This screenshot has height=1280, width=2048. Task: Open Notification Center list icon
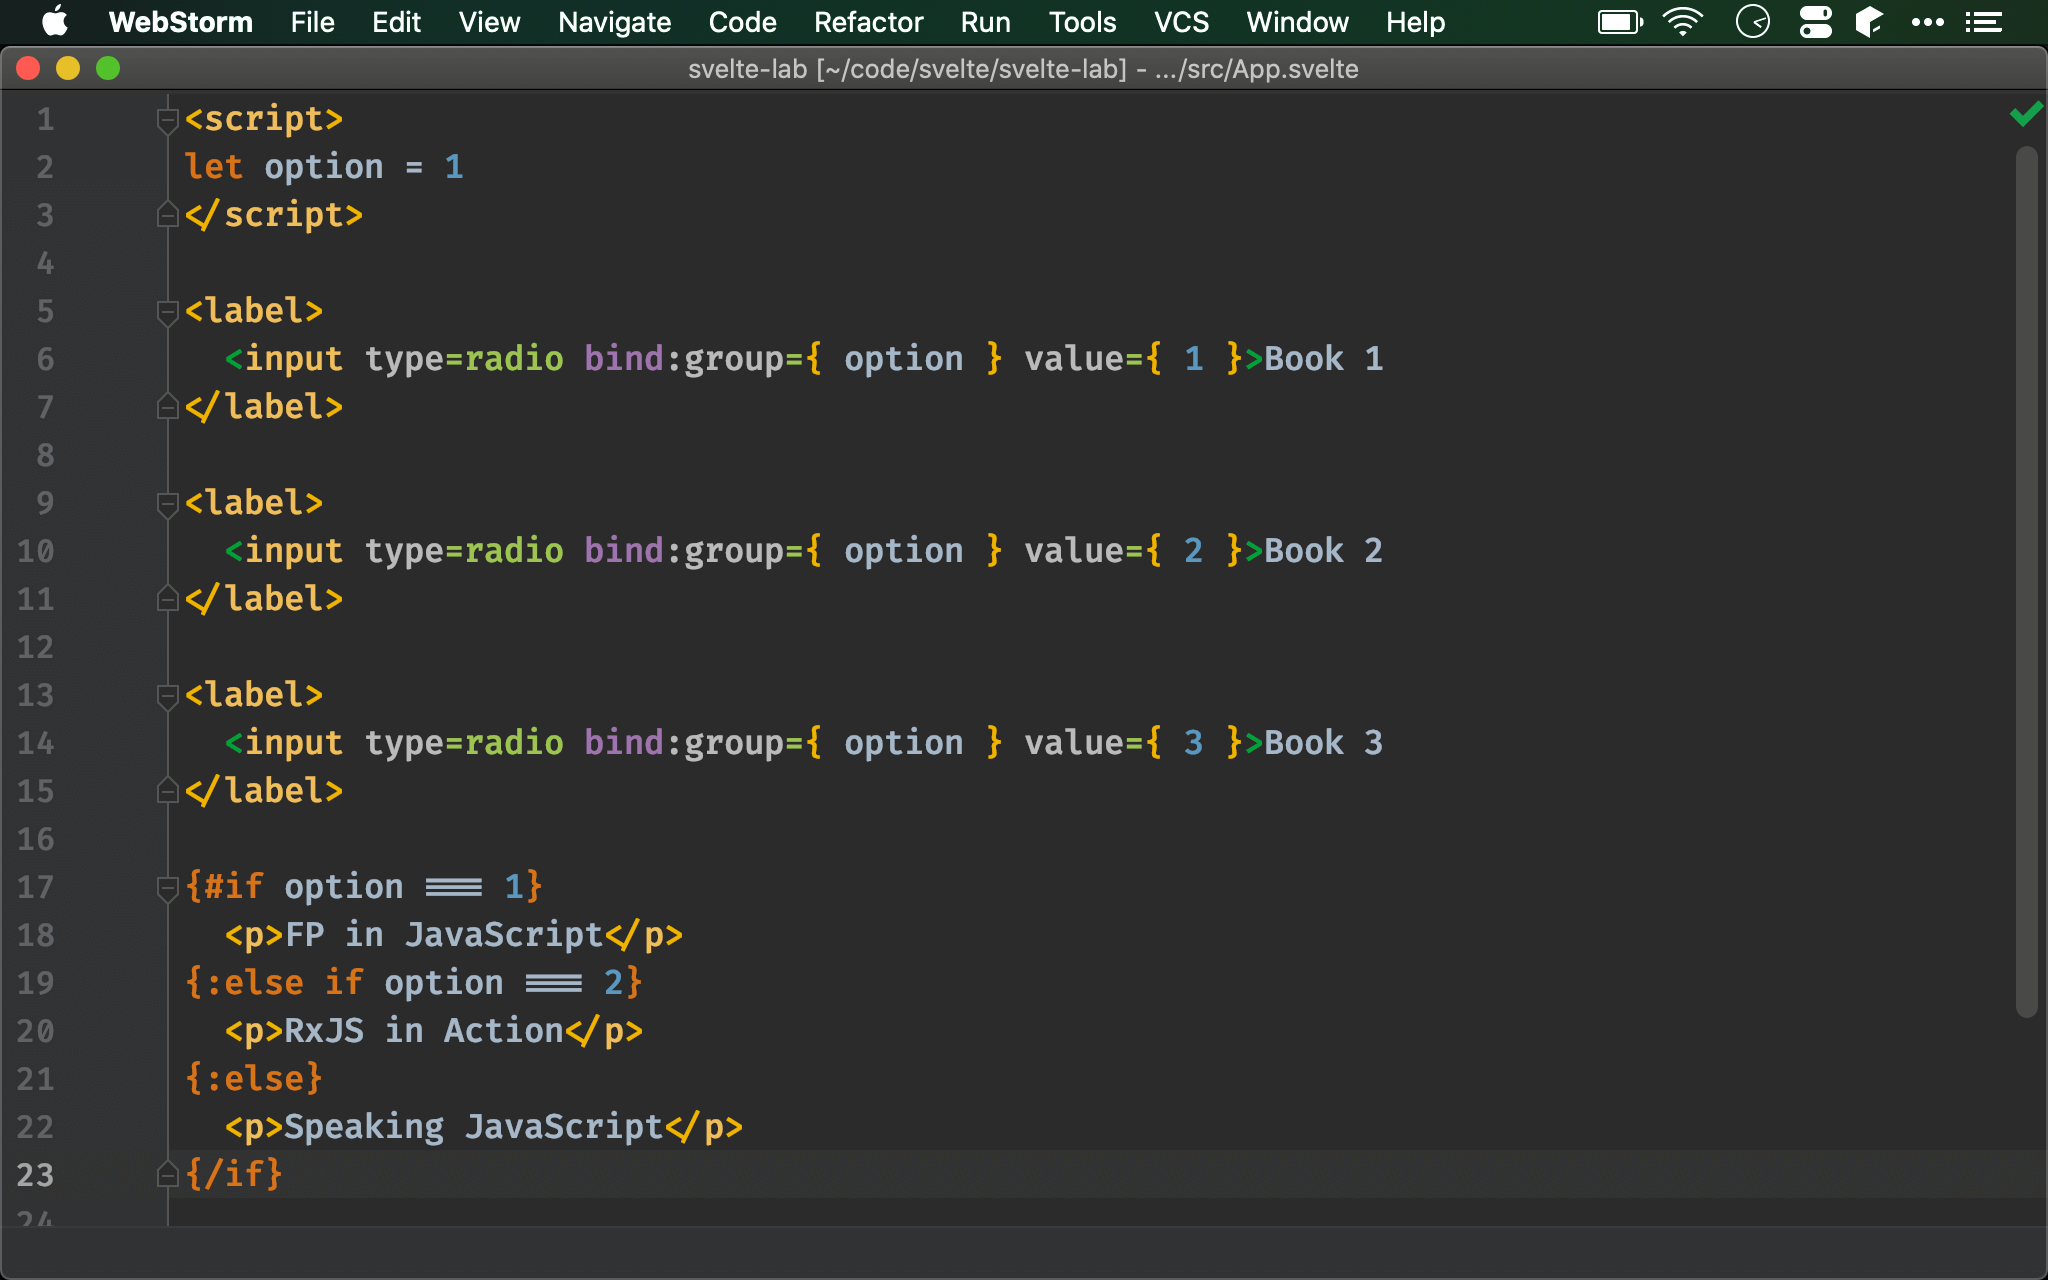(x=1983, y=22)
